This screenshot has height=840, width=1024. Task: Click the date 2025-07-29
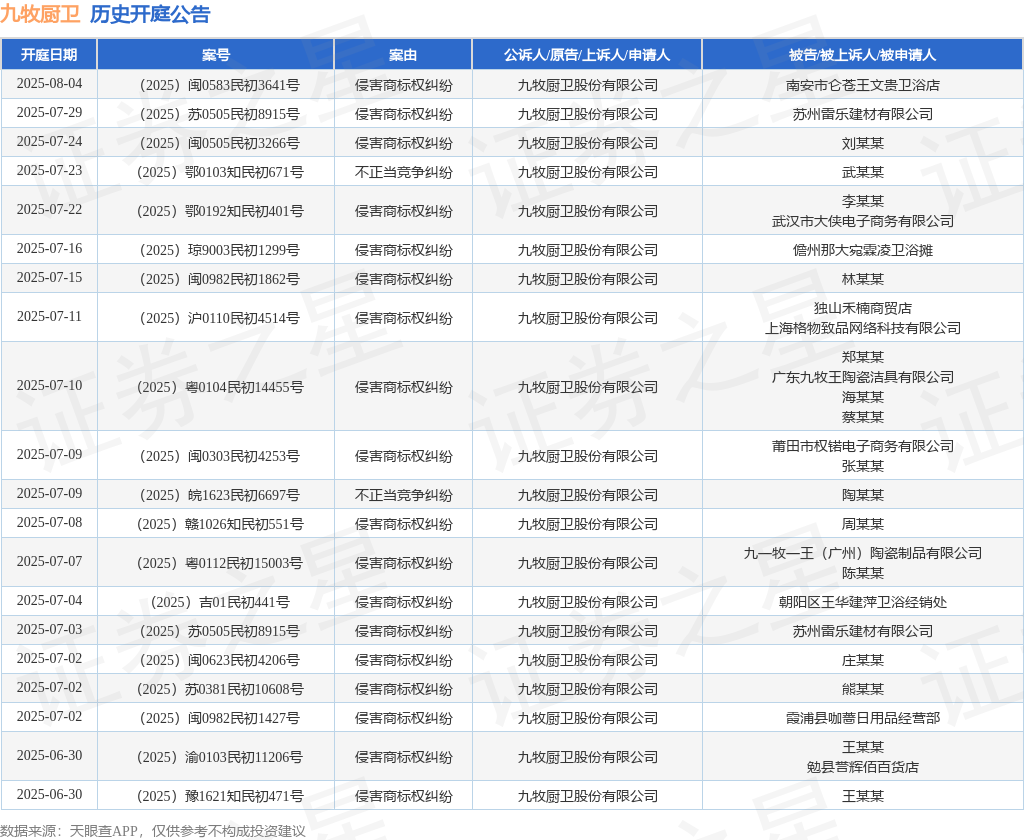pos(49,112)
